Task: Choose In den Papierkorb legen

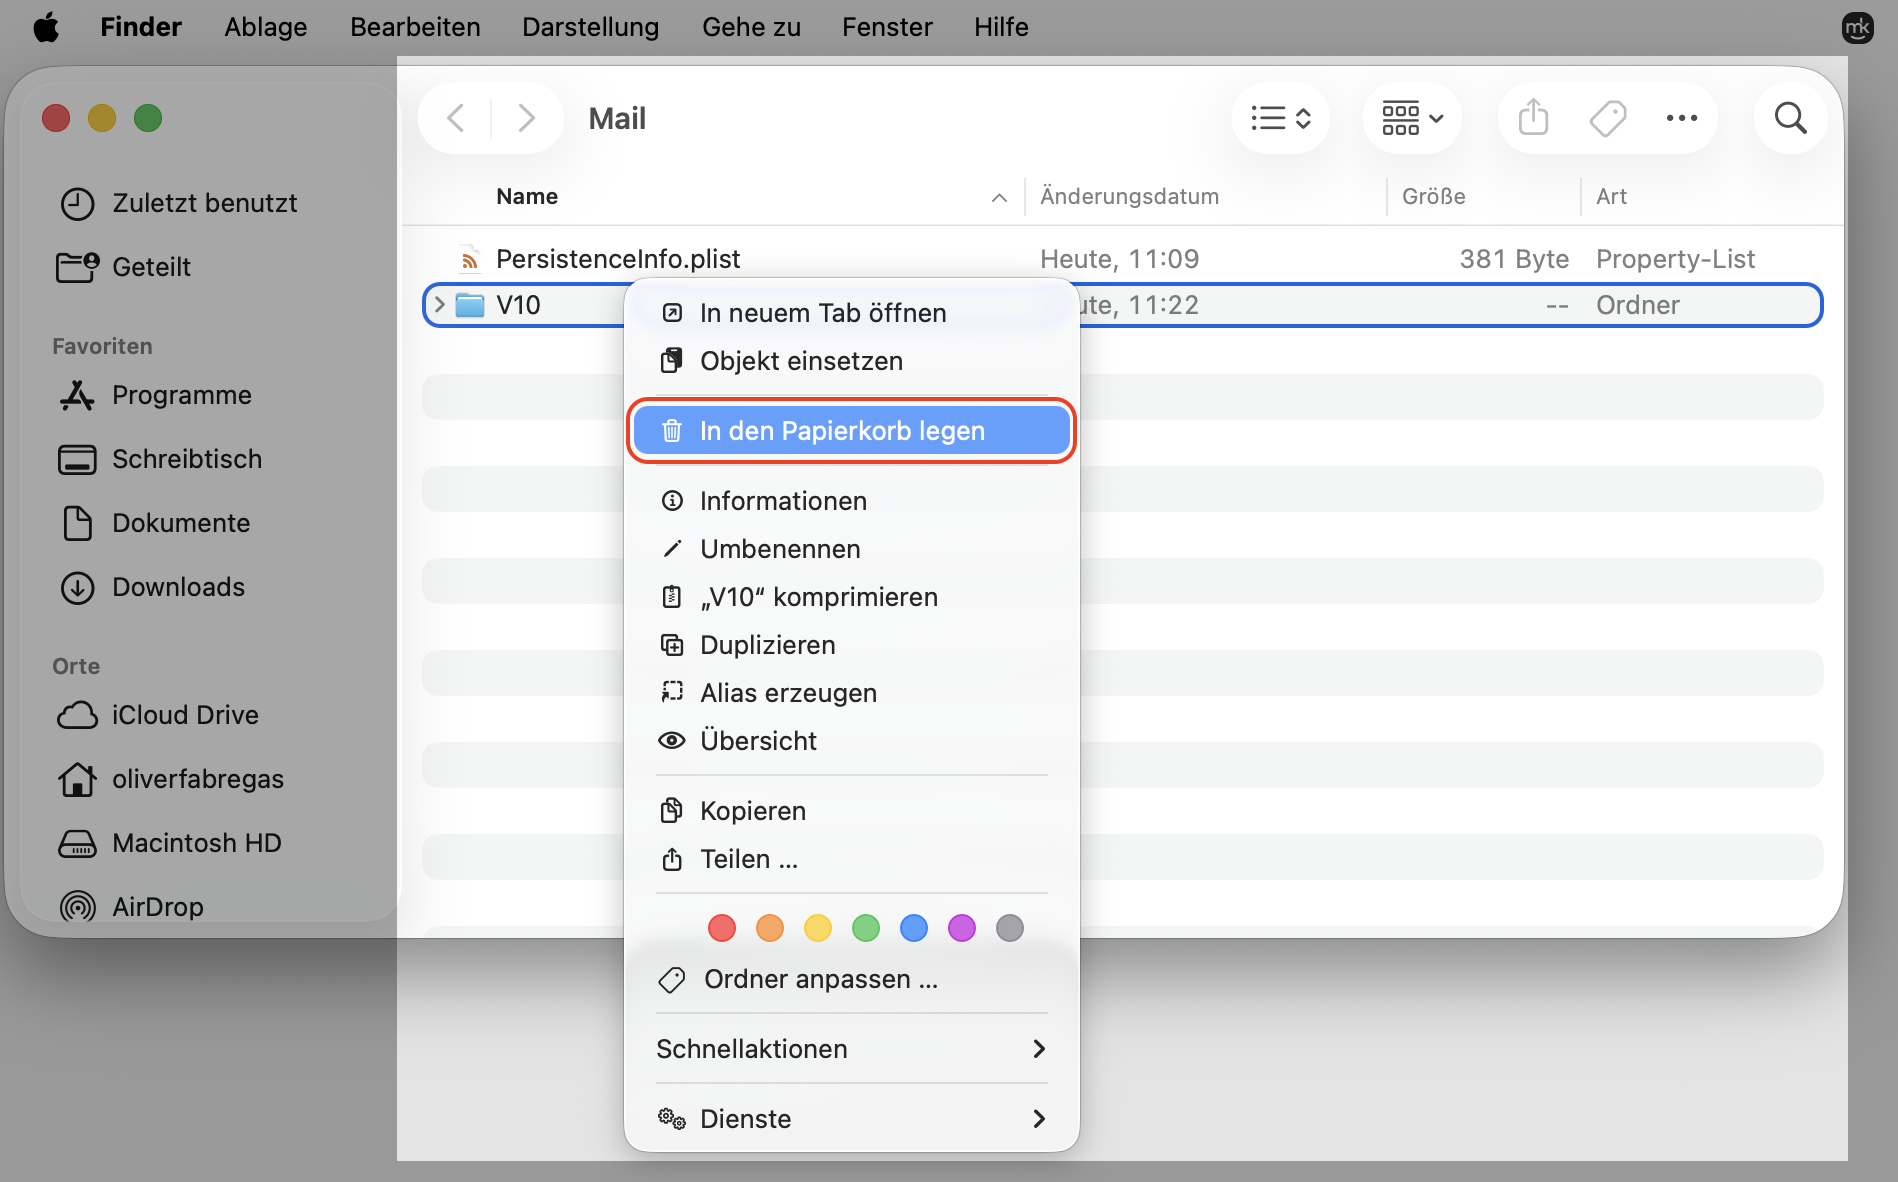Action: click(x=852, y=431)
